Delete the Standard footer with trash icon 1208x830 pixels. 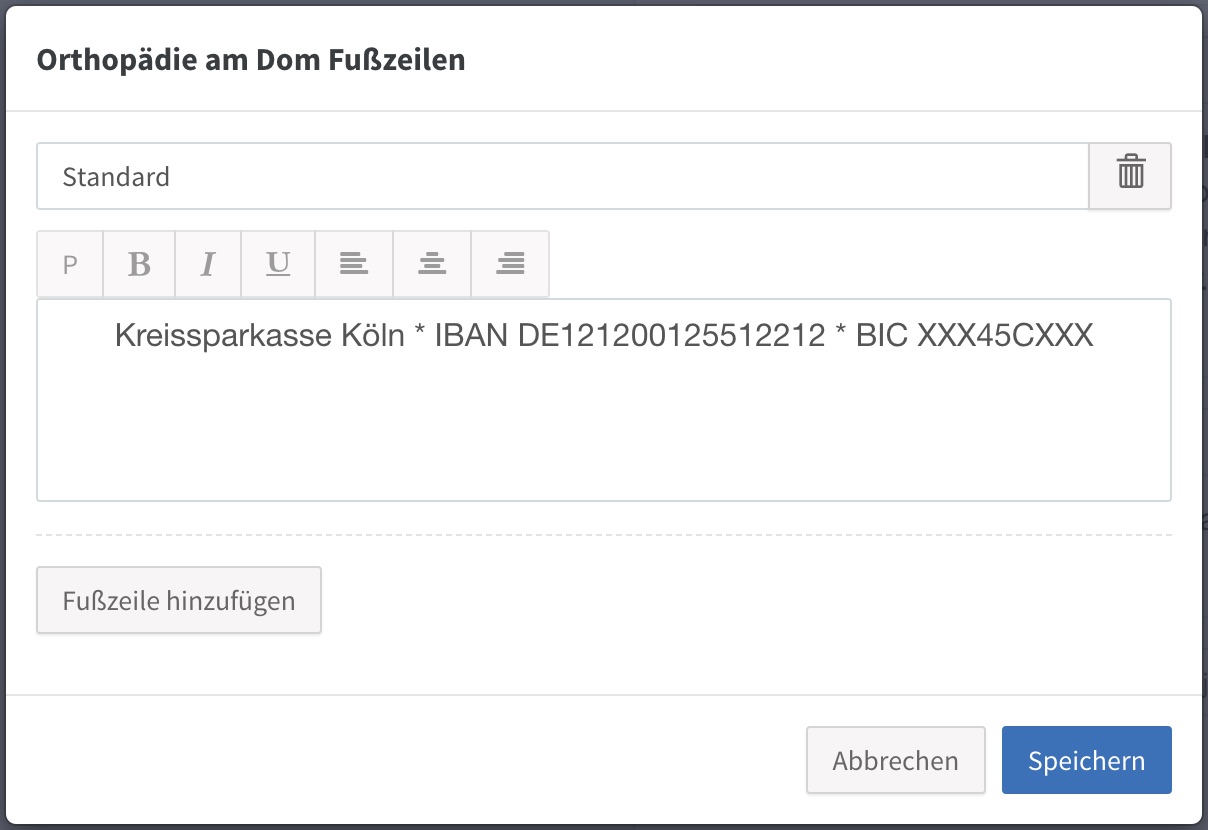tap(1130, 176)
